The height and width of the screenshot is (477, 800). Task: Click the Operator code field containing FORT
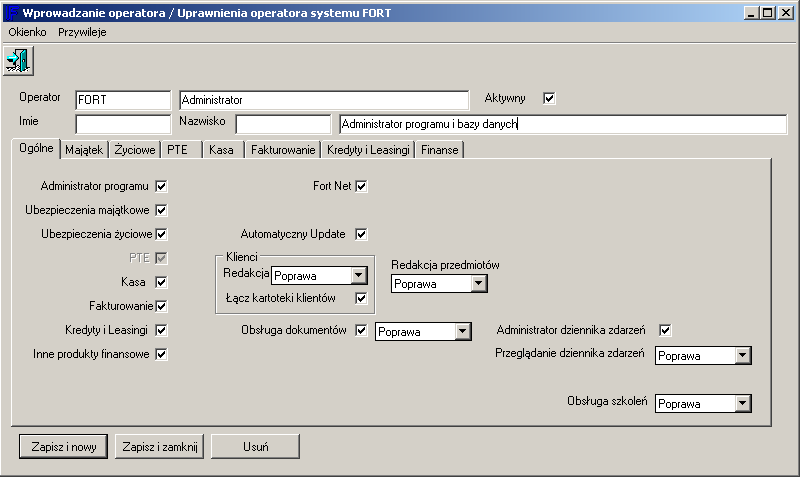tap(123, 100)
